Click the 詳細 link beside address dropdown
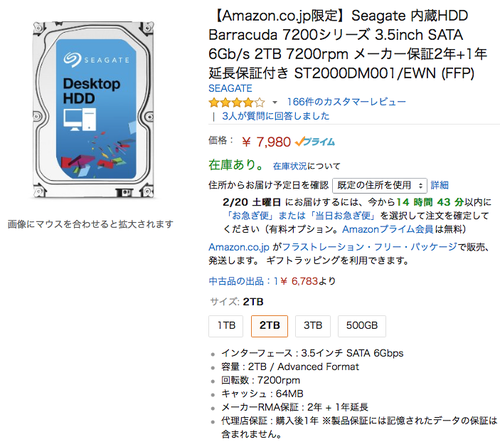The image size is (500, 442). [439, 185]
